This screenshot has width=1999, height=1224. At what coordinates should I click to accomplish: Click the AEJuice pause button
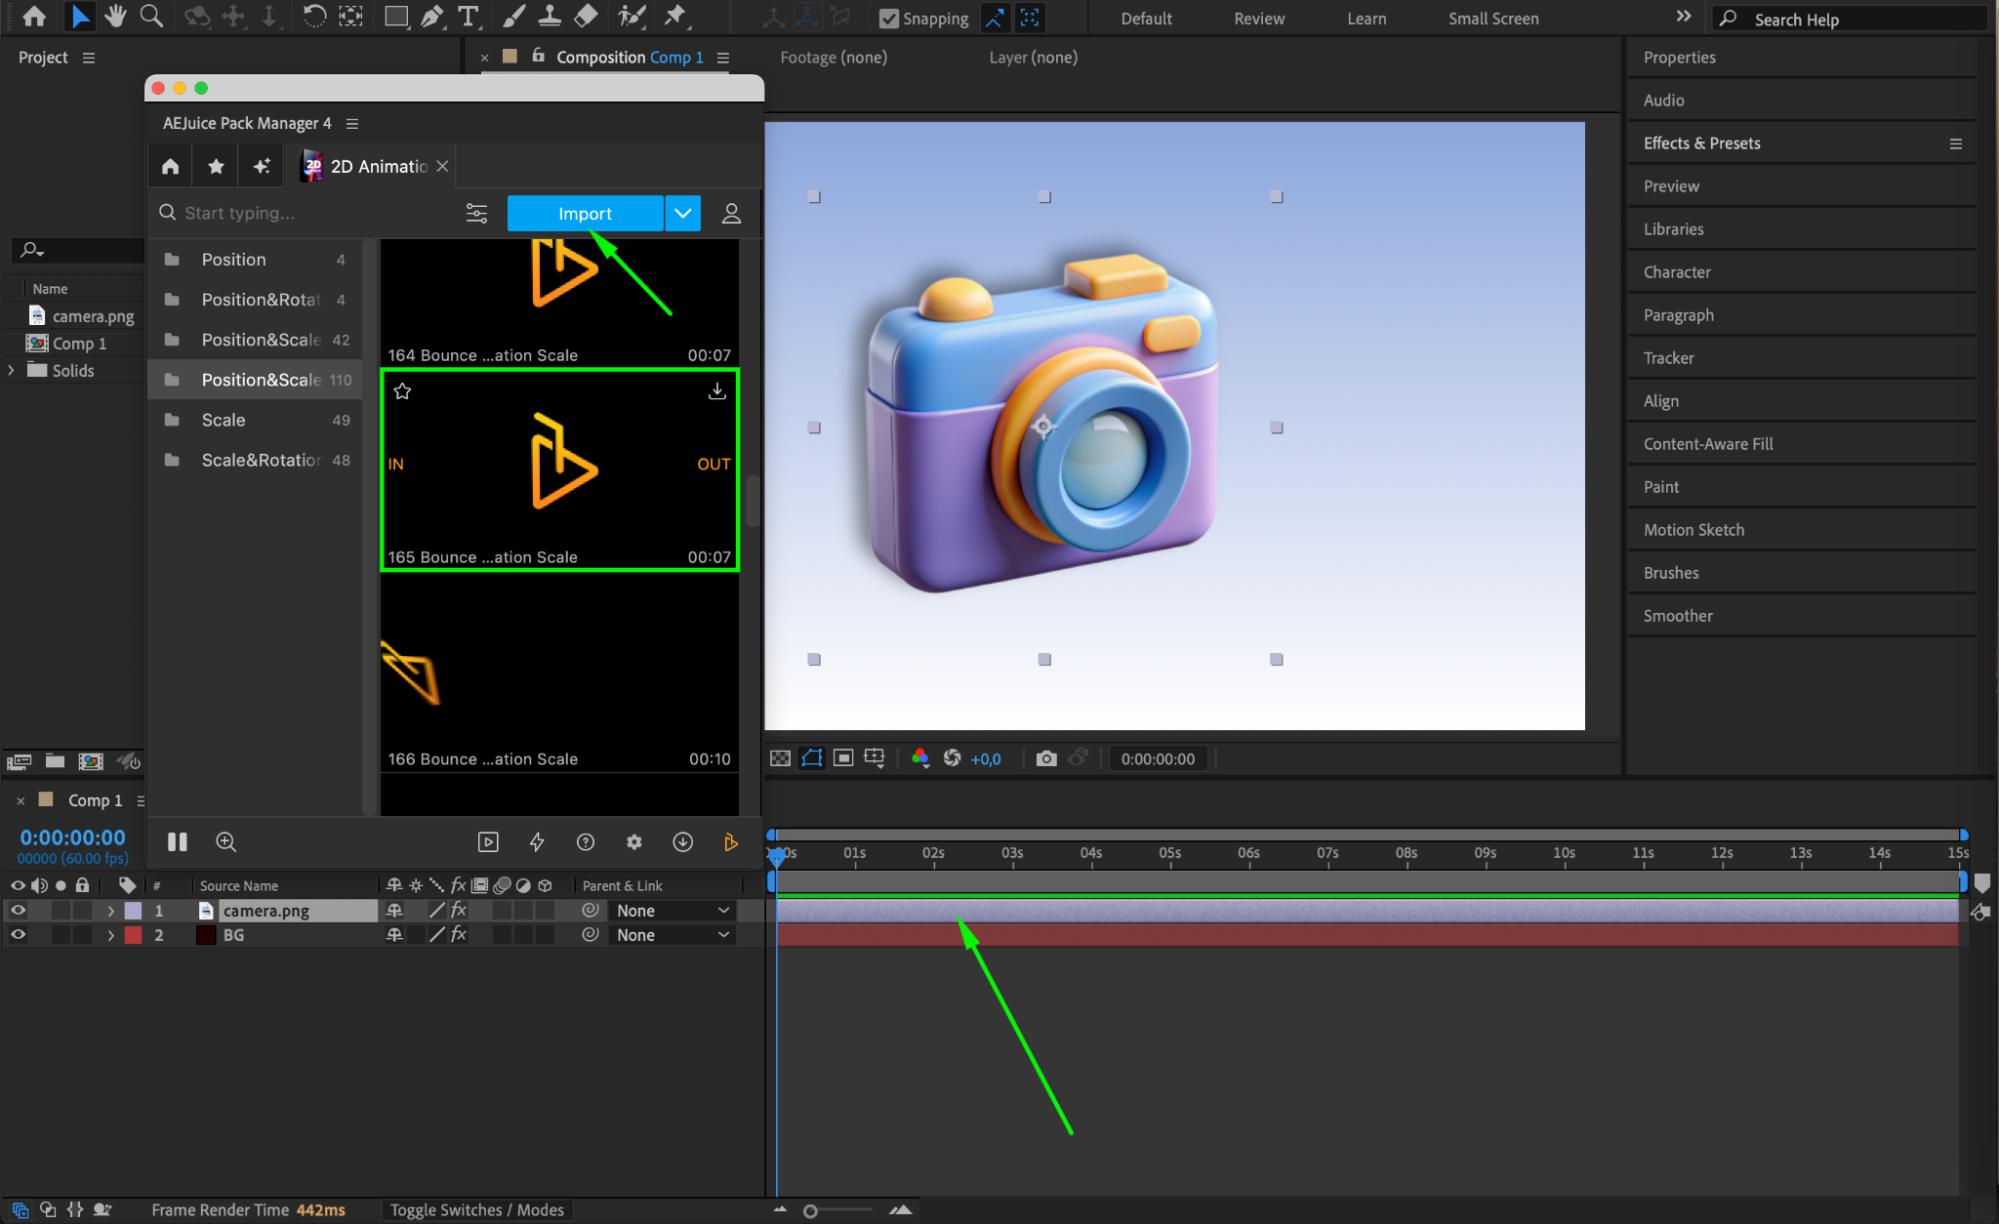coord(178,842)
